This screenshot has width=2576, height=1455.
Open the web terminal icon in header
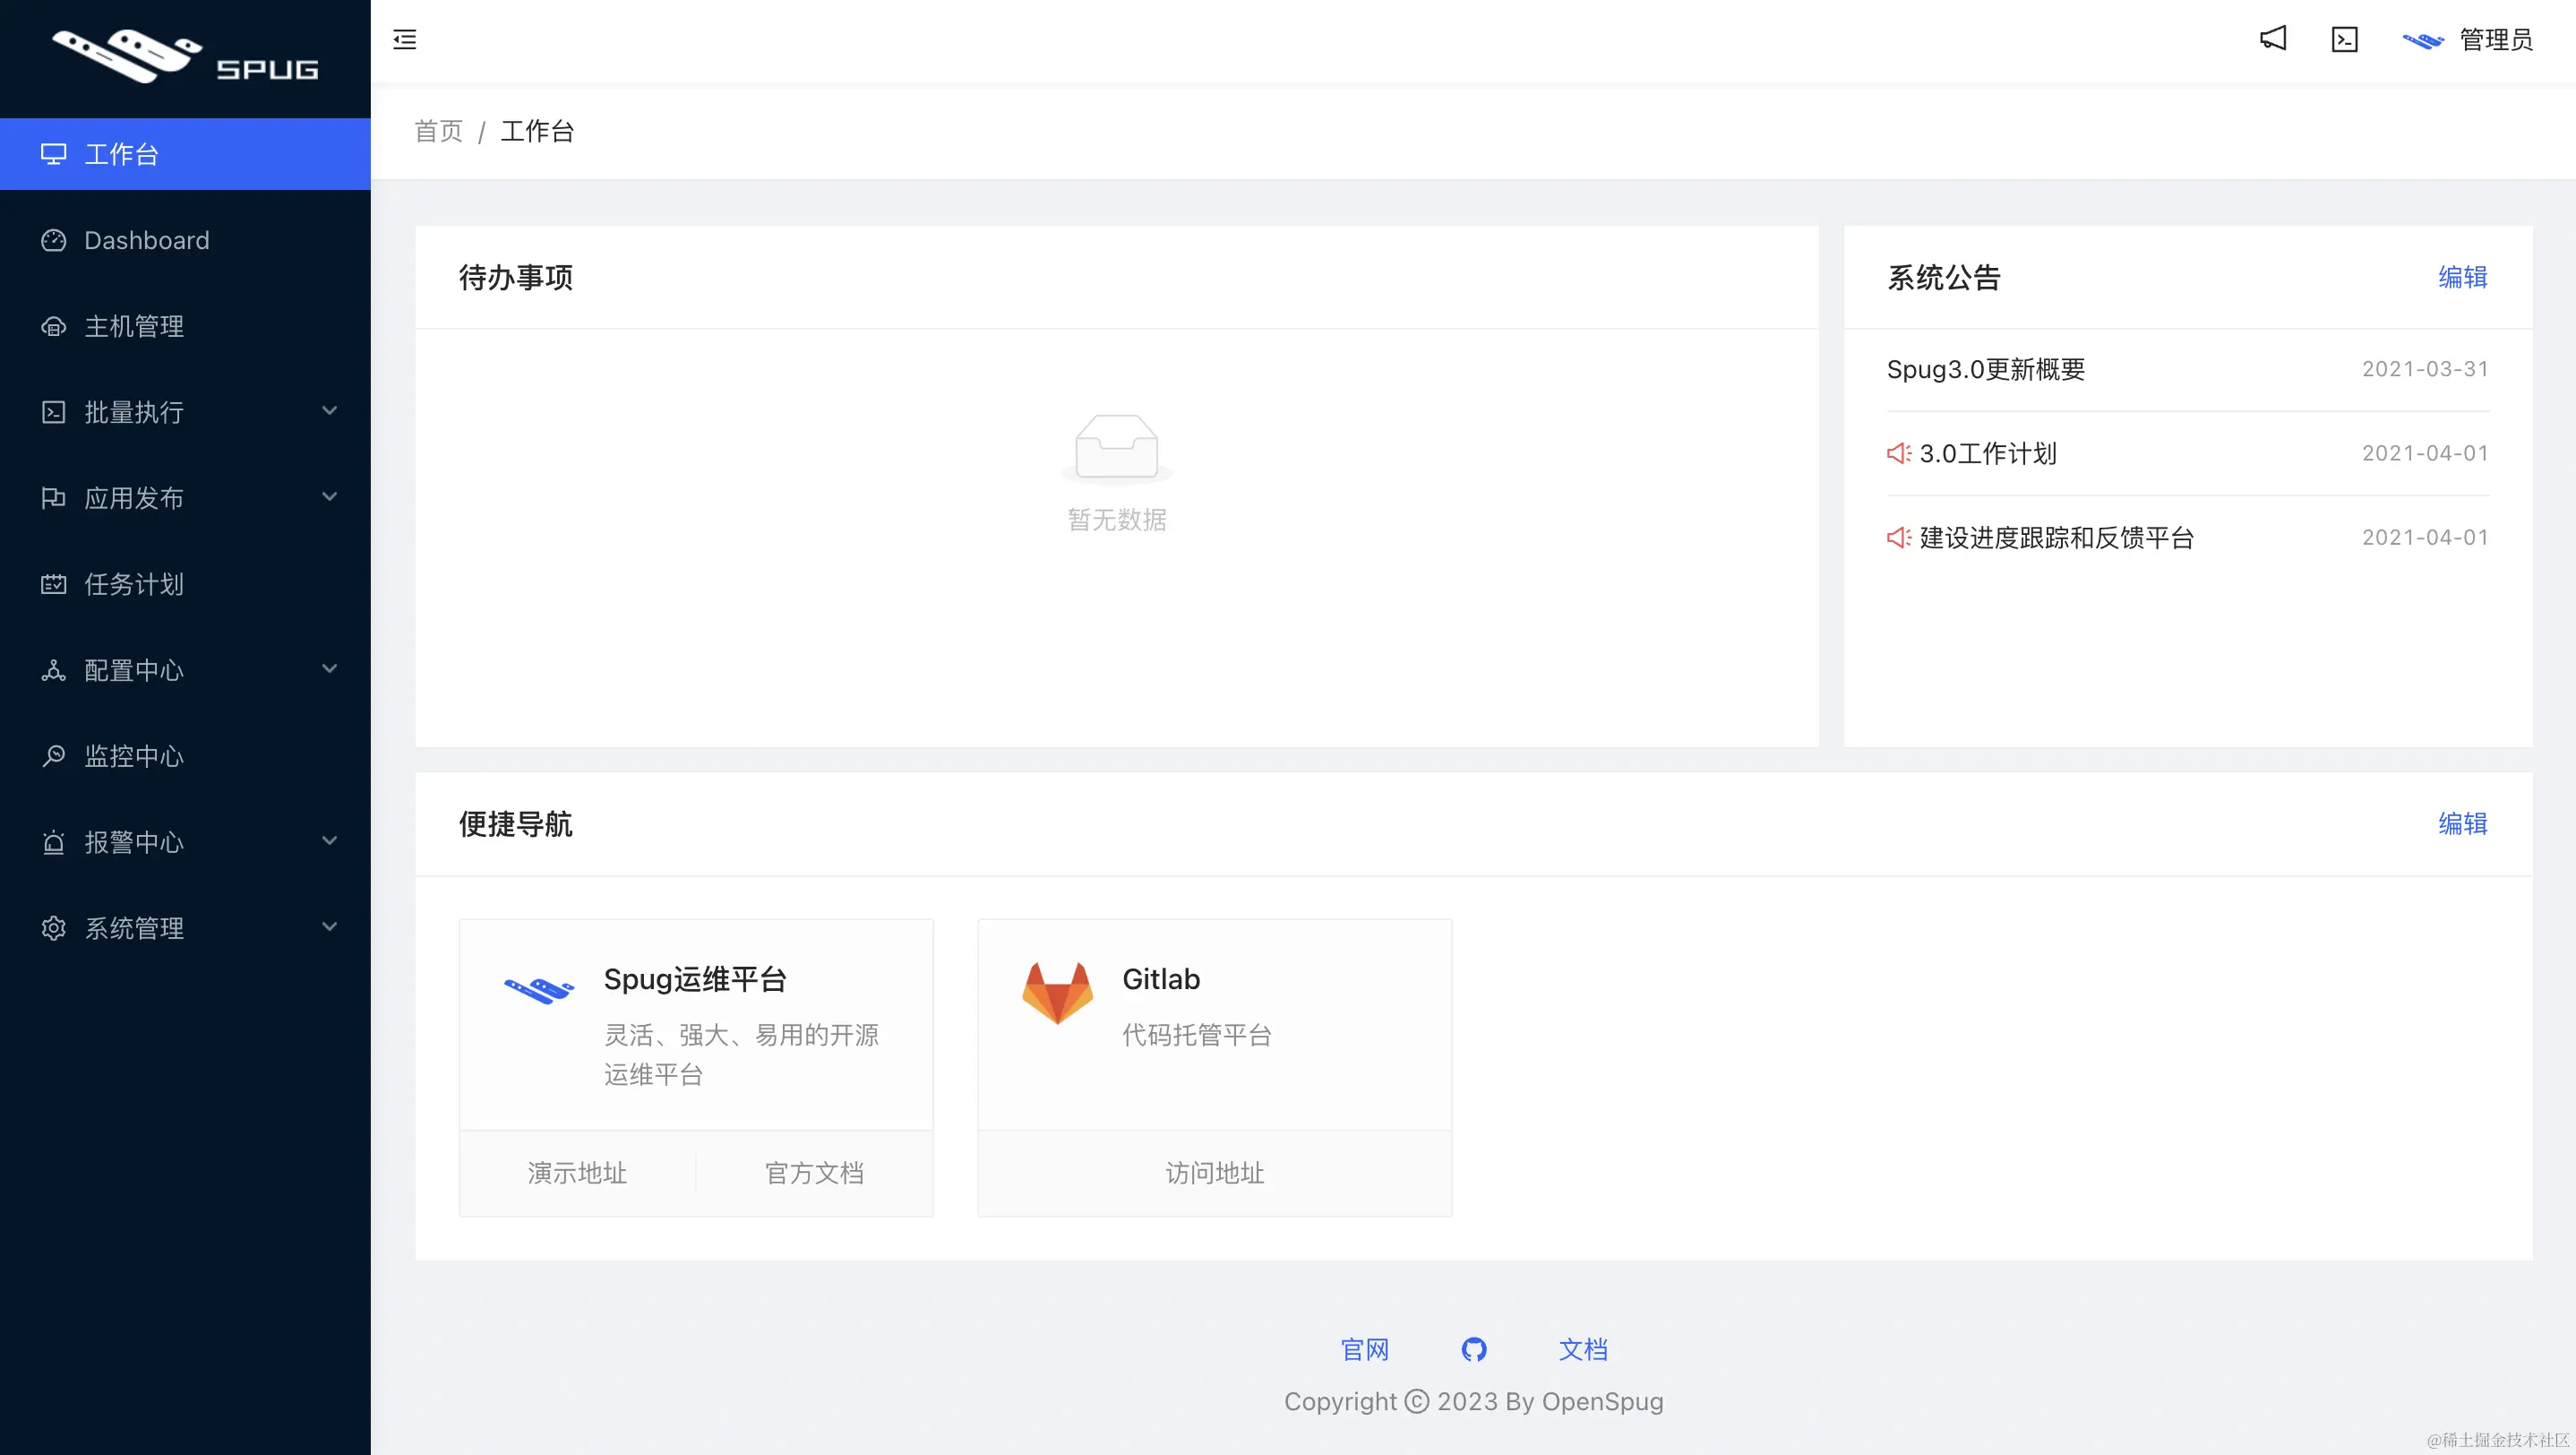coord(2344,39)
